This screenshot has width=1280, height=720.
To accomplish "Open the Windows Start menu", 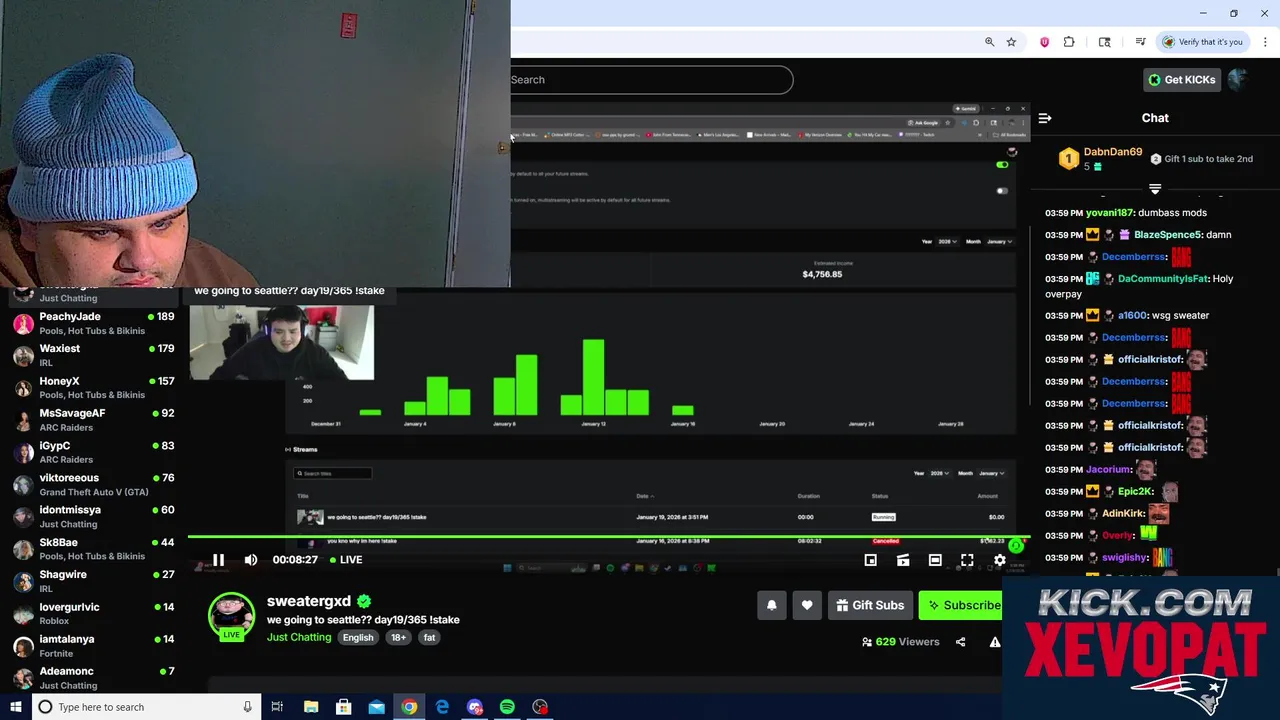I will point(15,707).
